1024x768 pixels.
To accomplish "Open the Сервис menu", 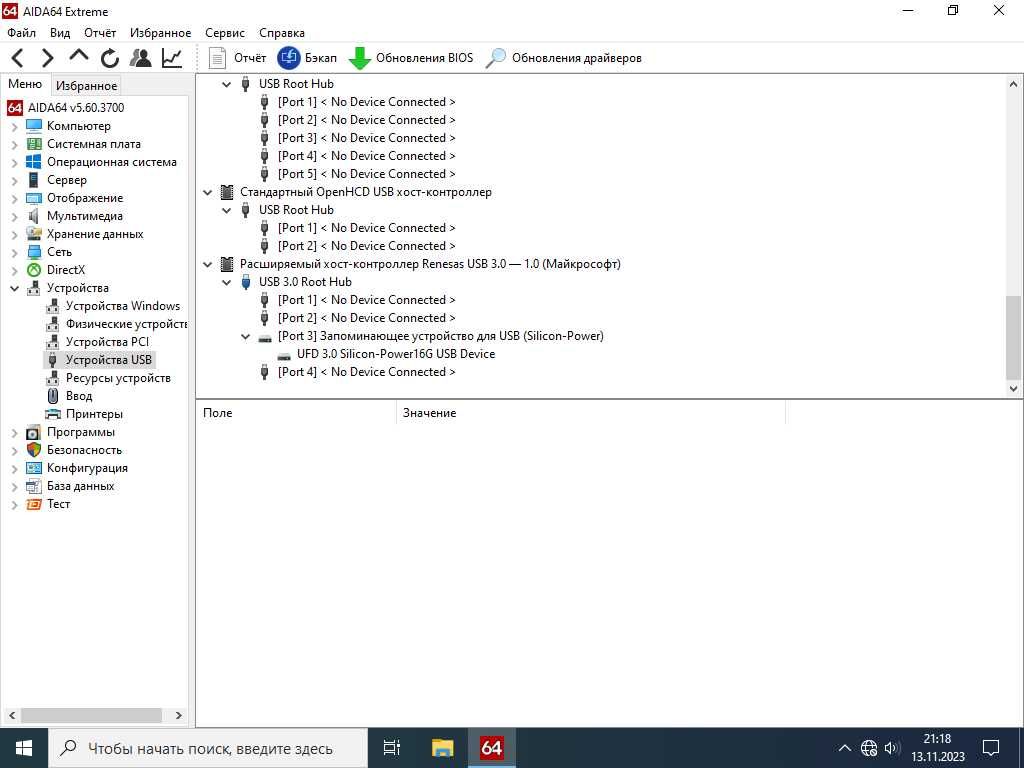I will [x=225, y=33].
